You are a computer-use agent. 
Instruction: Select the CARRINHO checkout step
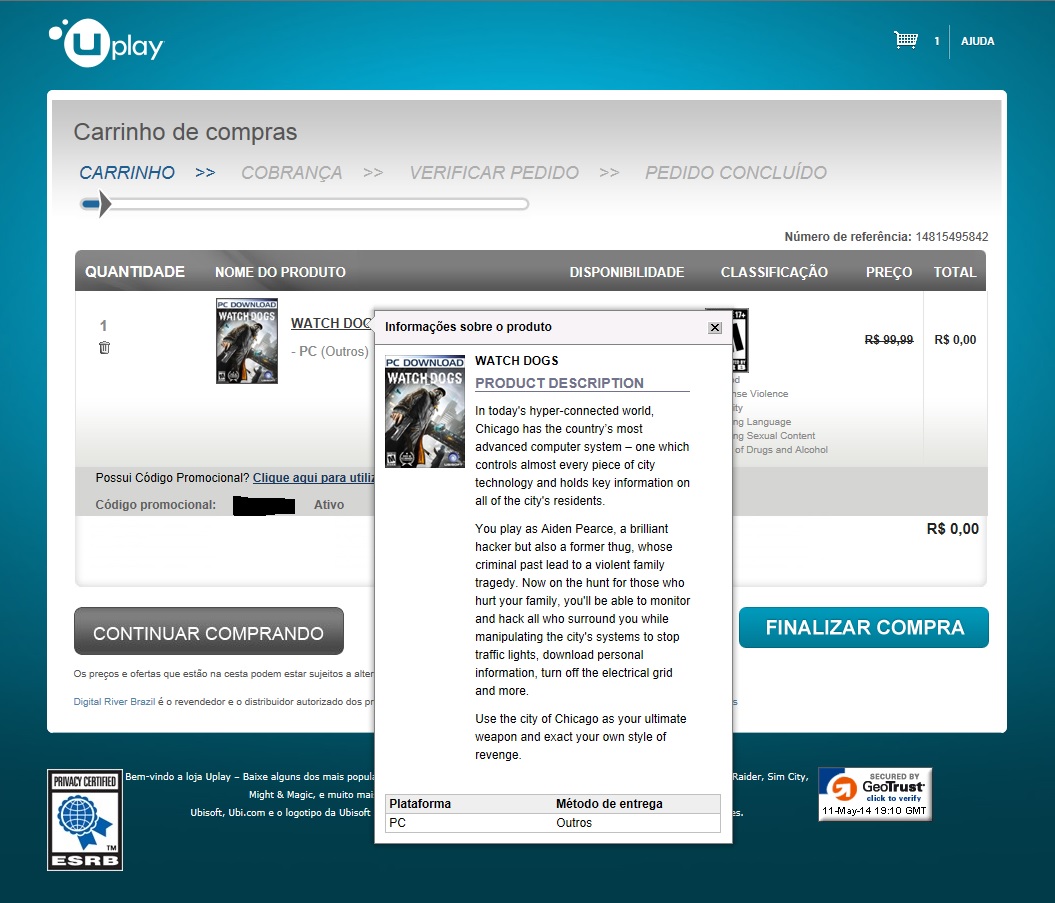[x=127, y=173]
